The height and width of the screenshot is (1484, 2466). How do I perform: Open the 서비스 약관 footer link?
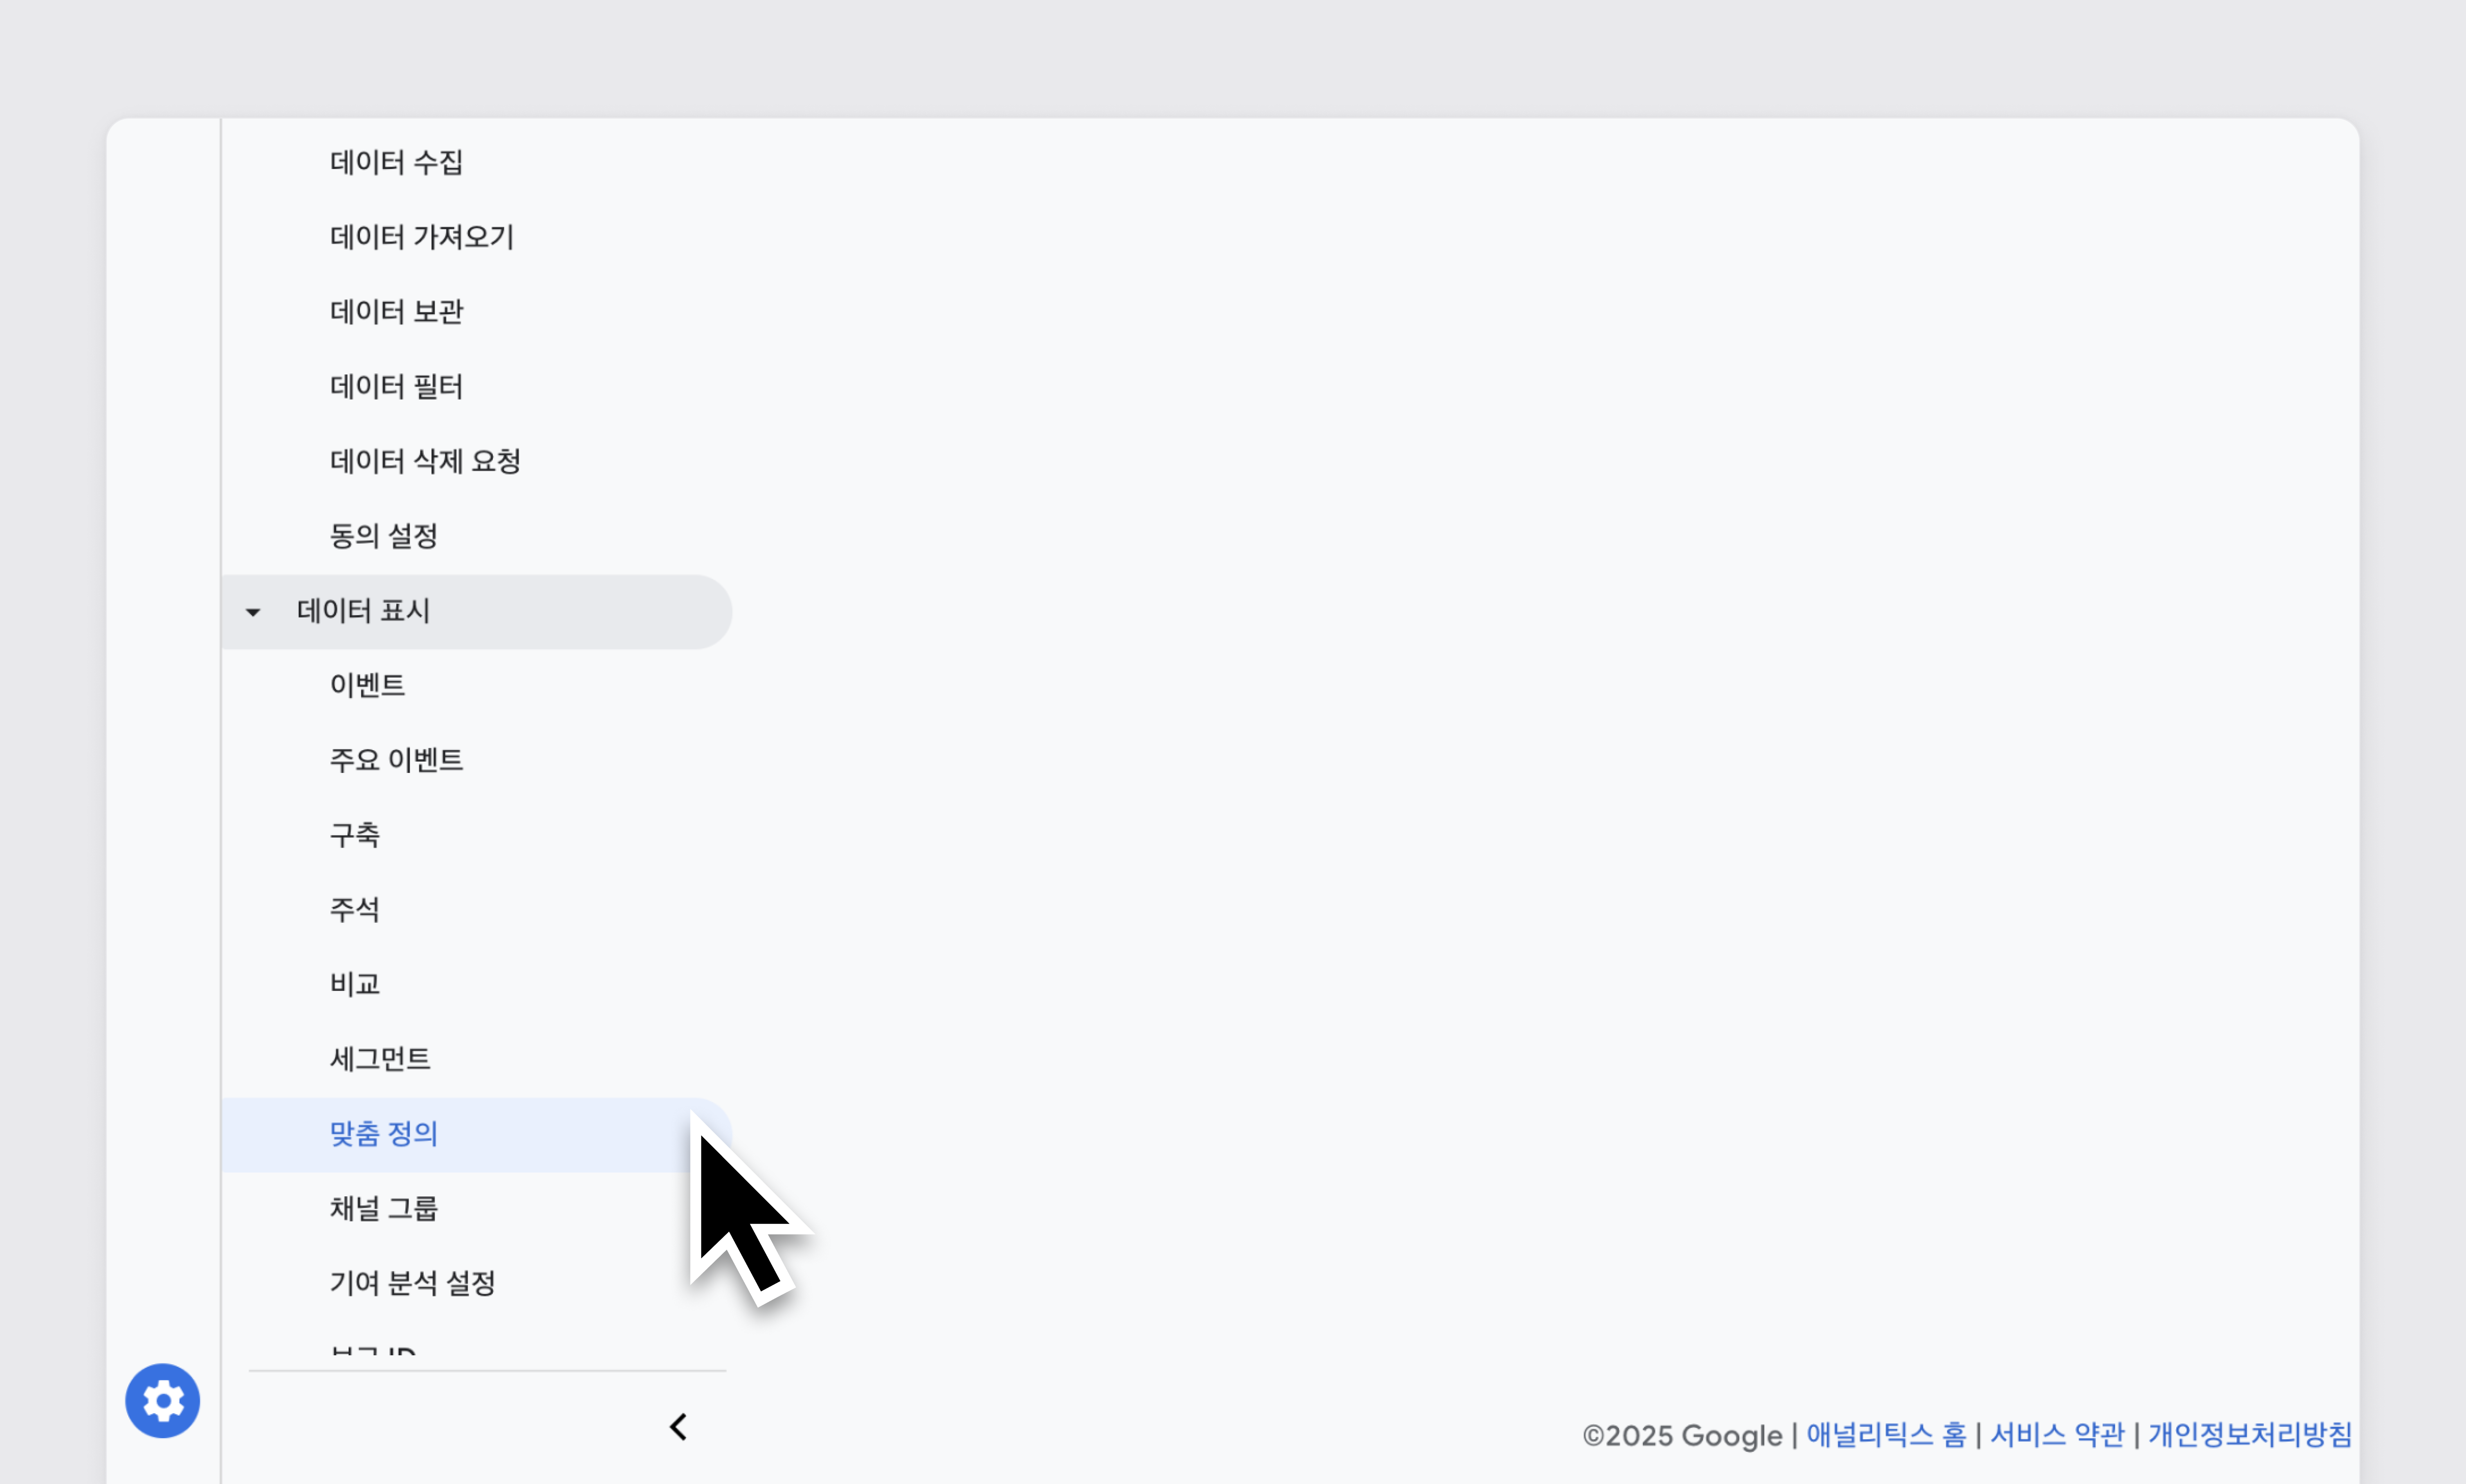tap(2056, 1435)
